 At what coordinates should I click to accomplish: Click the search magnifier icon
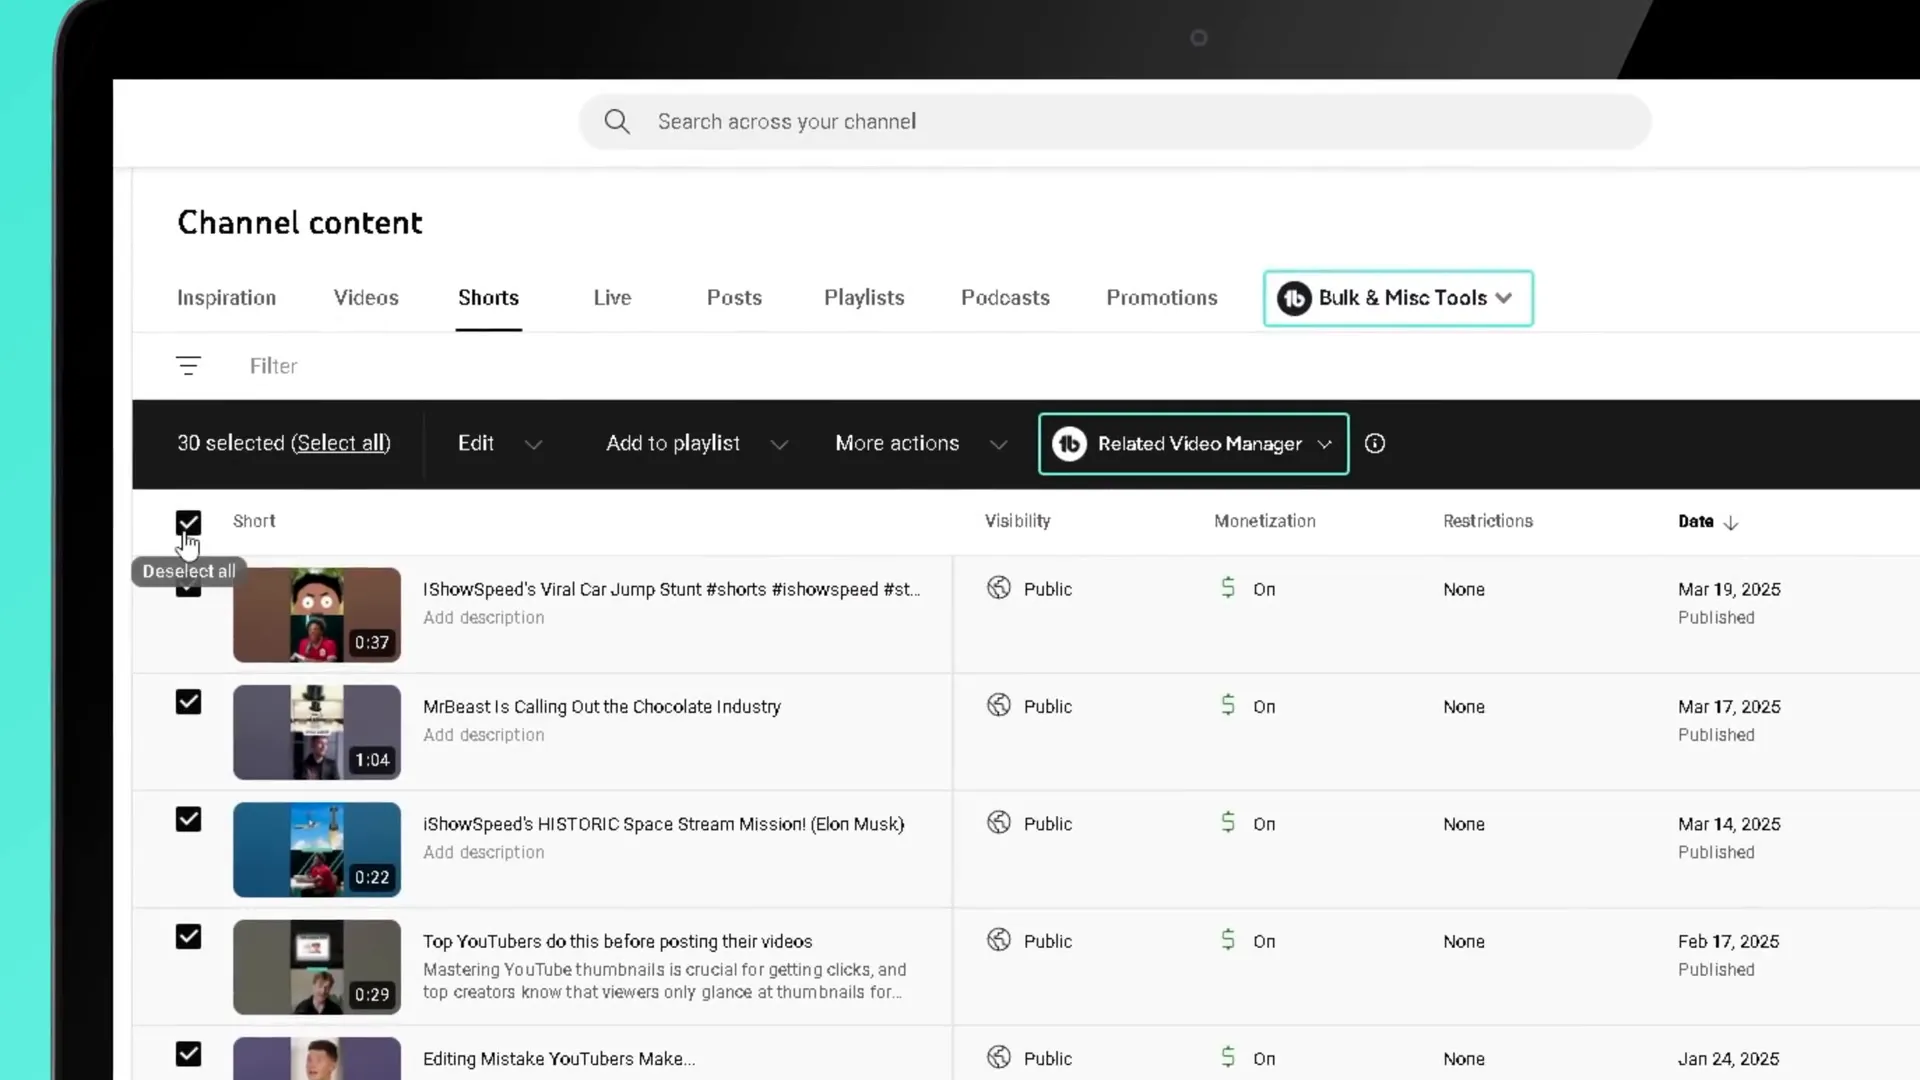pos(616,121)
